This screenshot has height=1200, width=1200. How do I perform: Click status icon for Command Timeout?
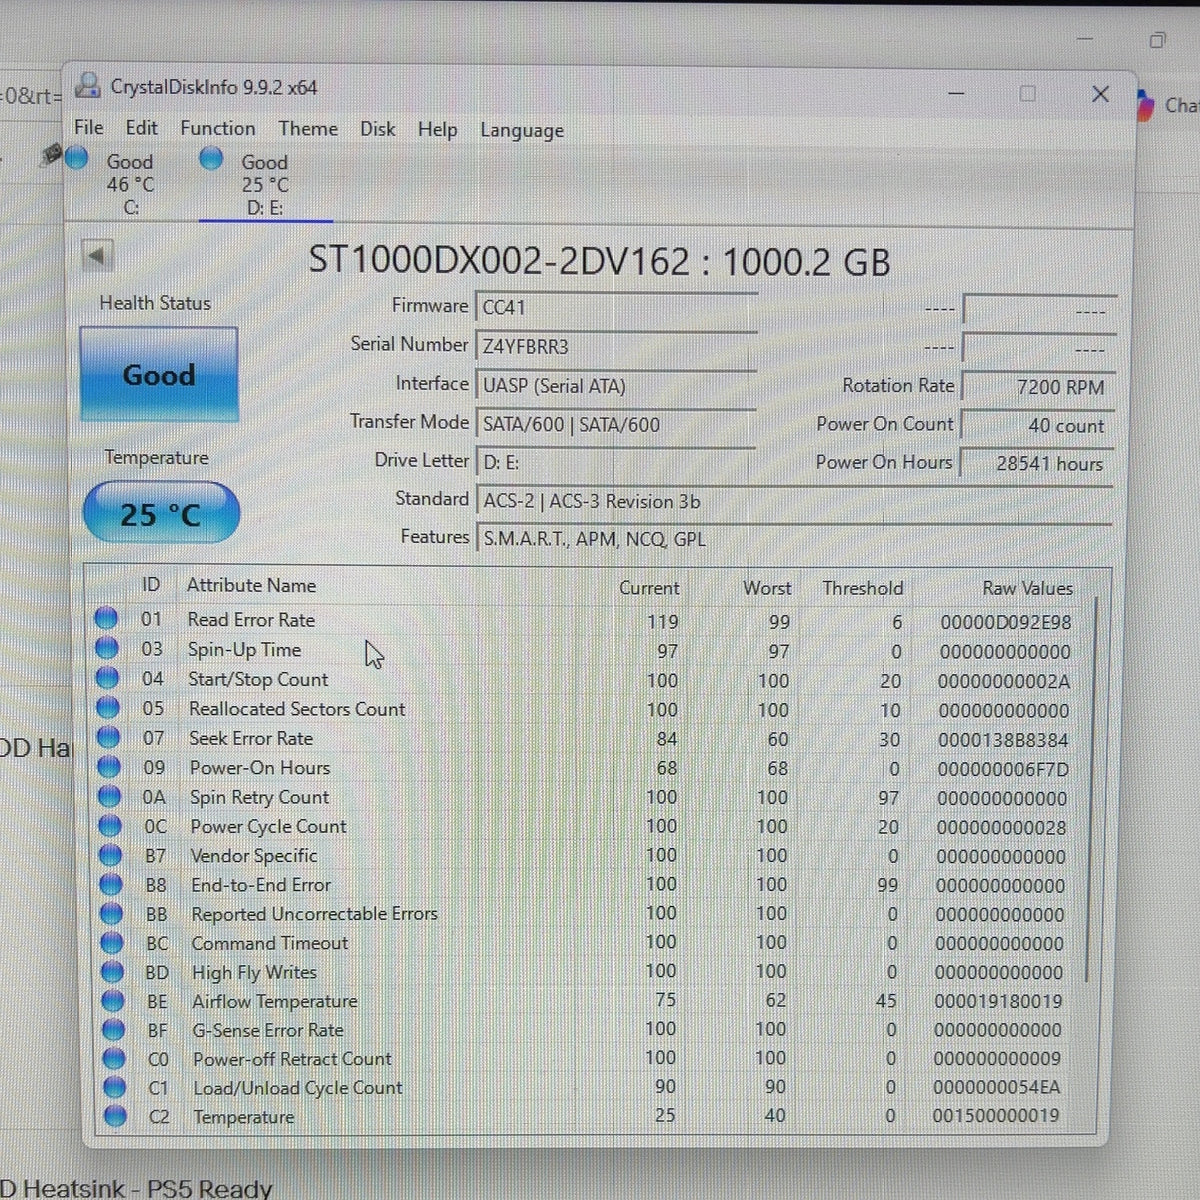(112, 943)
